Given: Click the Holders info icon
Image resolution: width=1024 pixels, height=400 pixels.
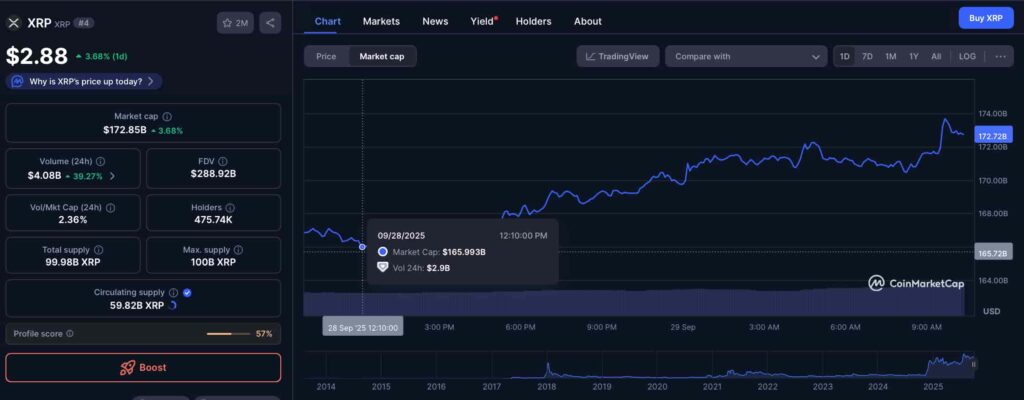Looking at the screenshot, I should pos(231,207).
